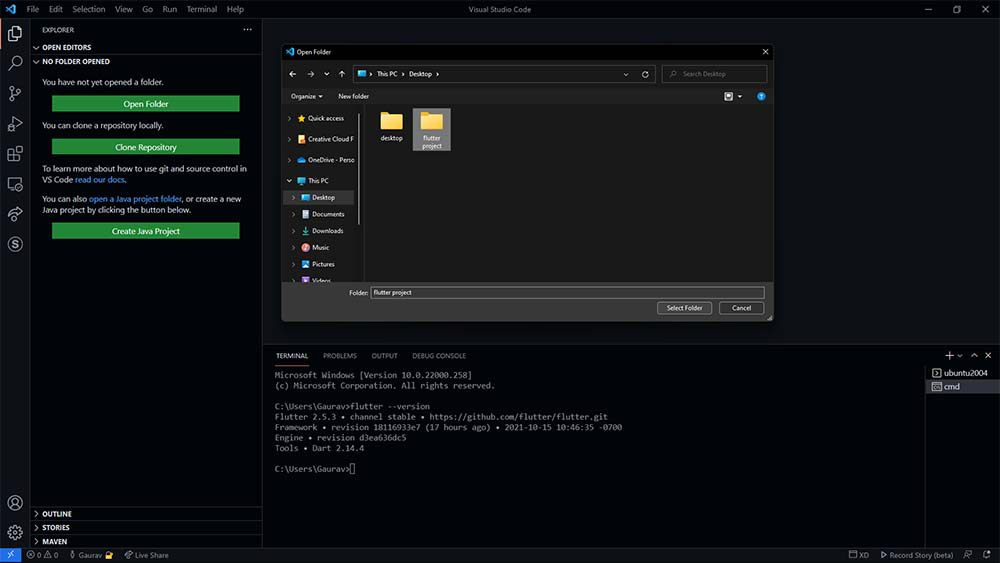This screenshot has width=1000, height=563.
Task: Click the new terminal plus icon
Action: pyautogui.click(x=949, y=356)
